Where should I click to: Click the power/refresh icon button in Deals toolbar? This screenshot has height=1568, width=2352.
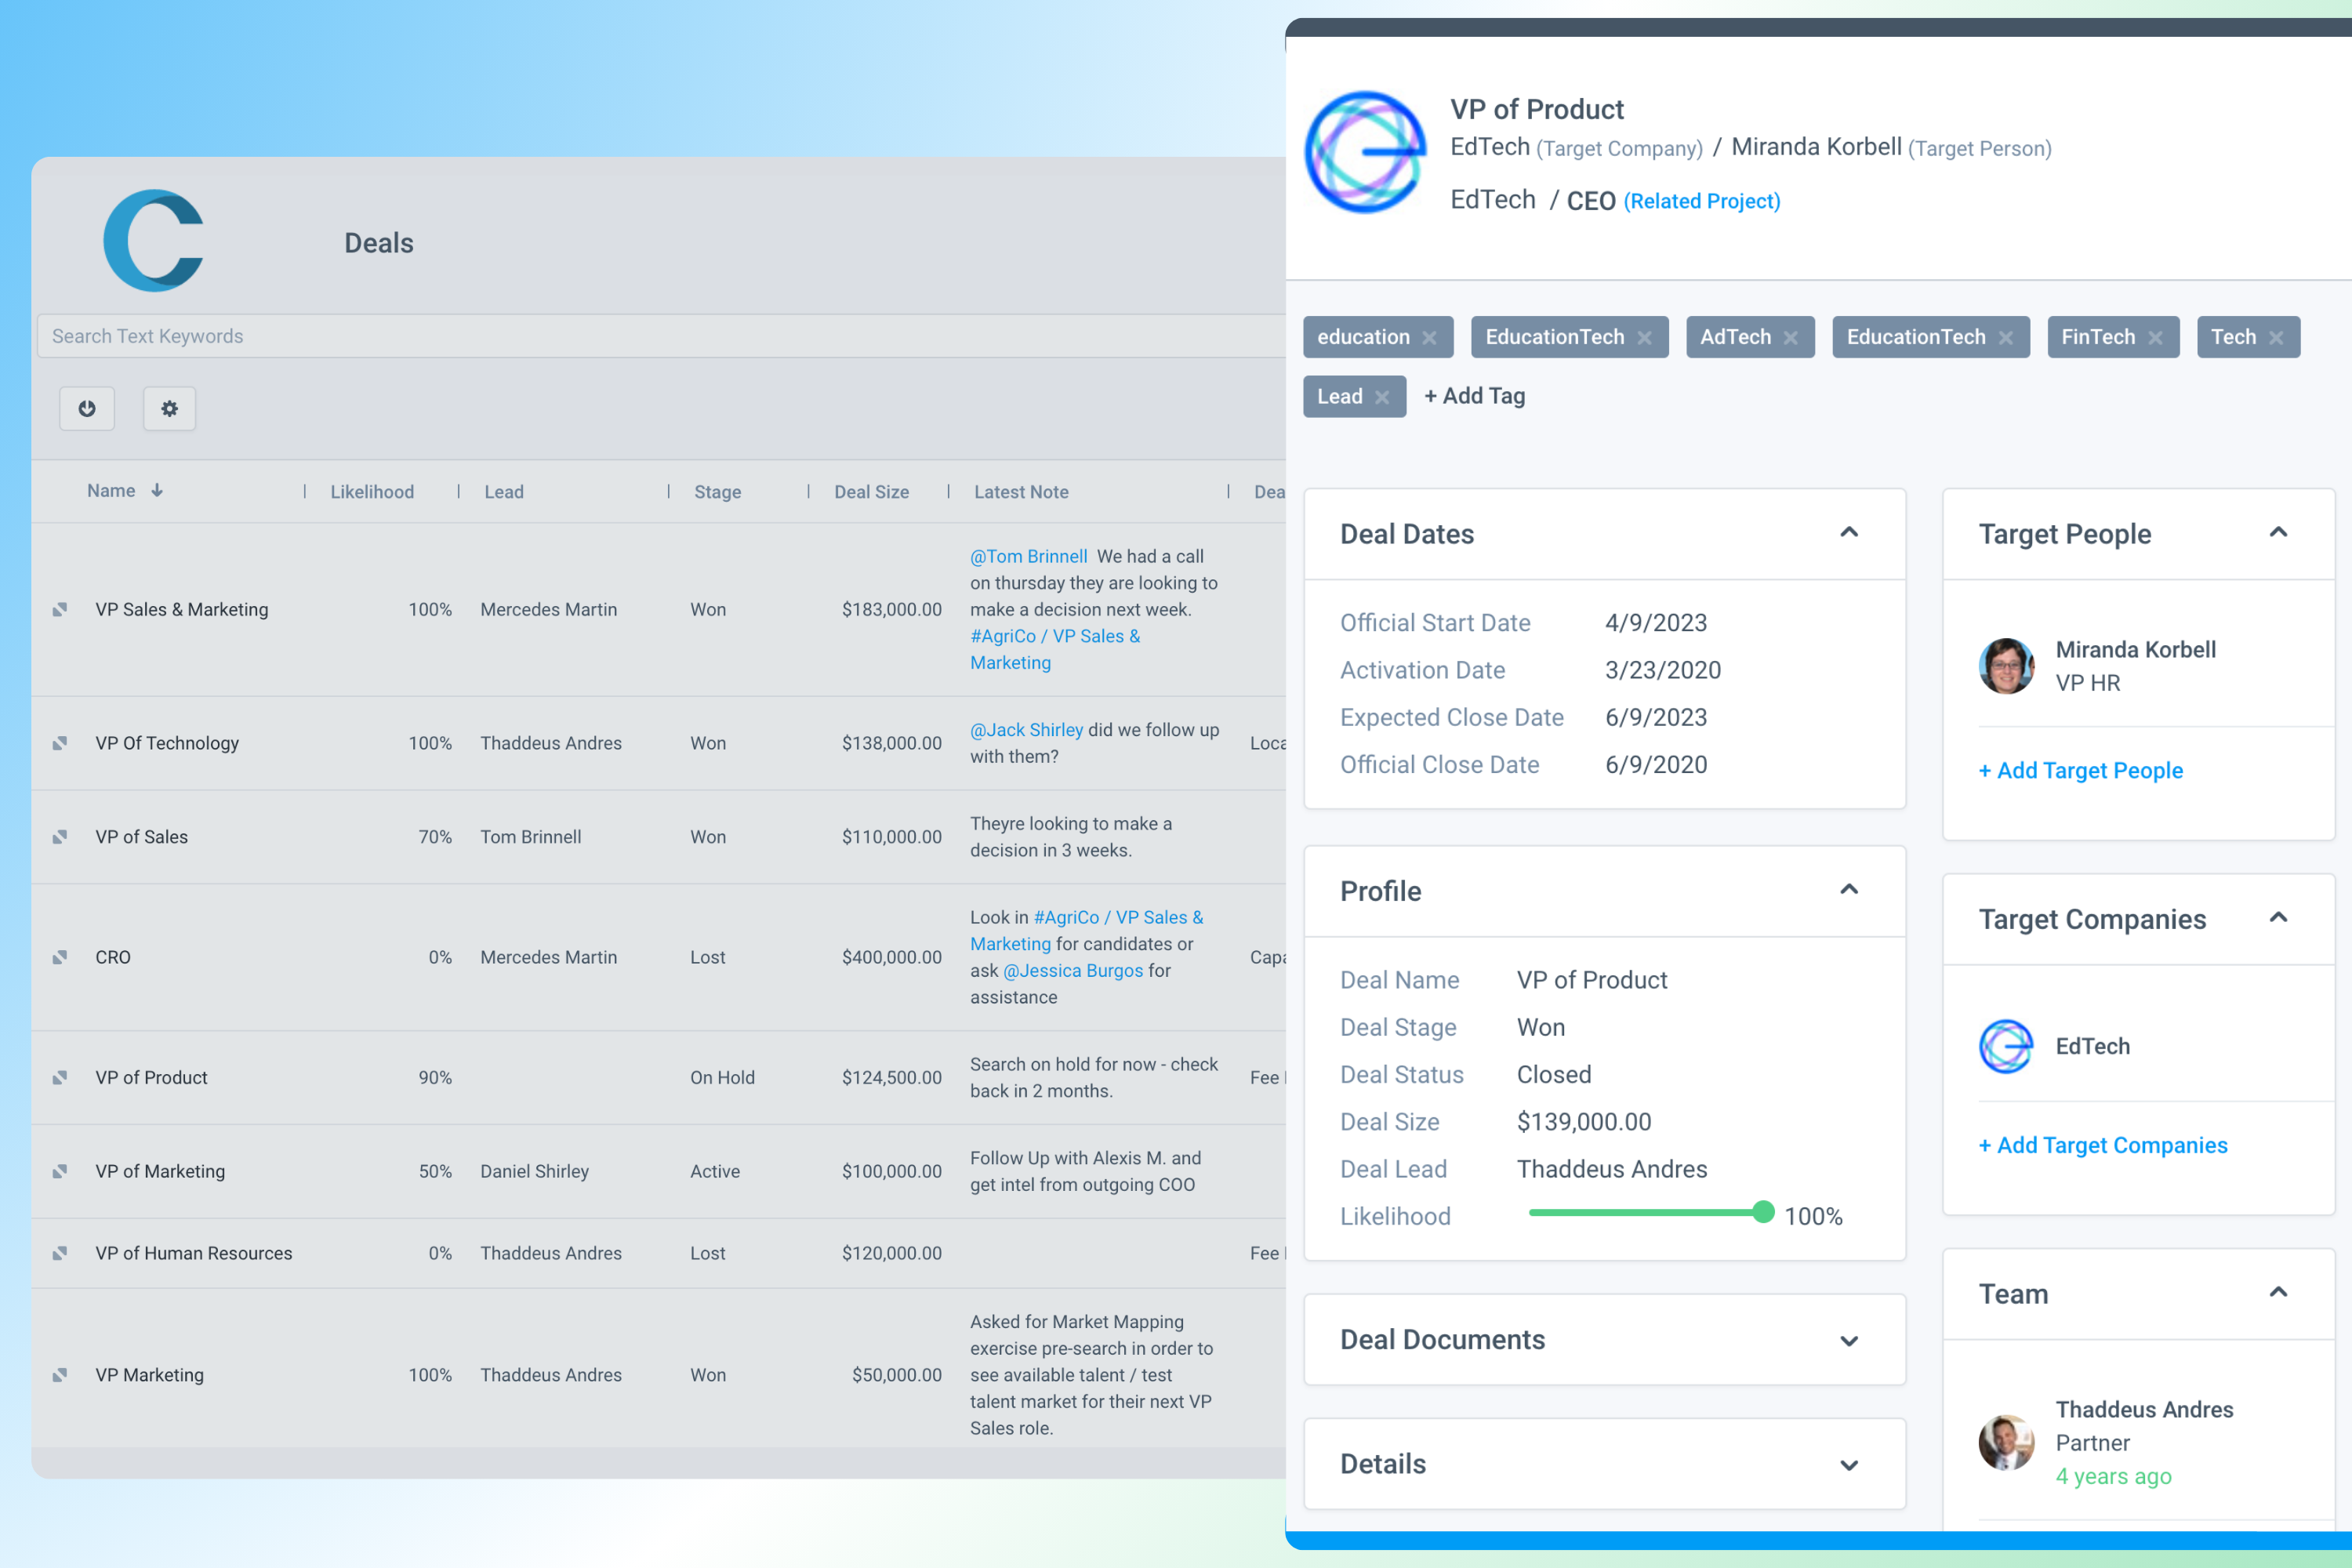[87, 408]
